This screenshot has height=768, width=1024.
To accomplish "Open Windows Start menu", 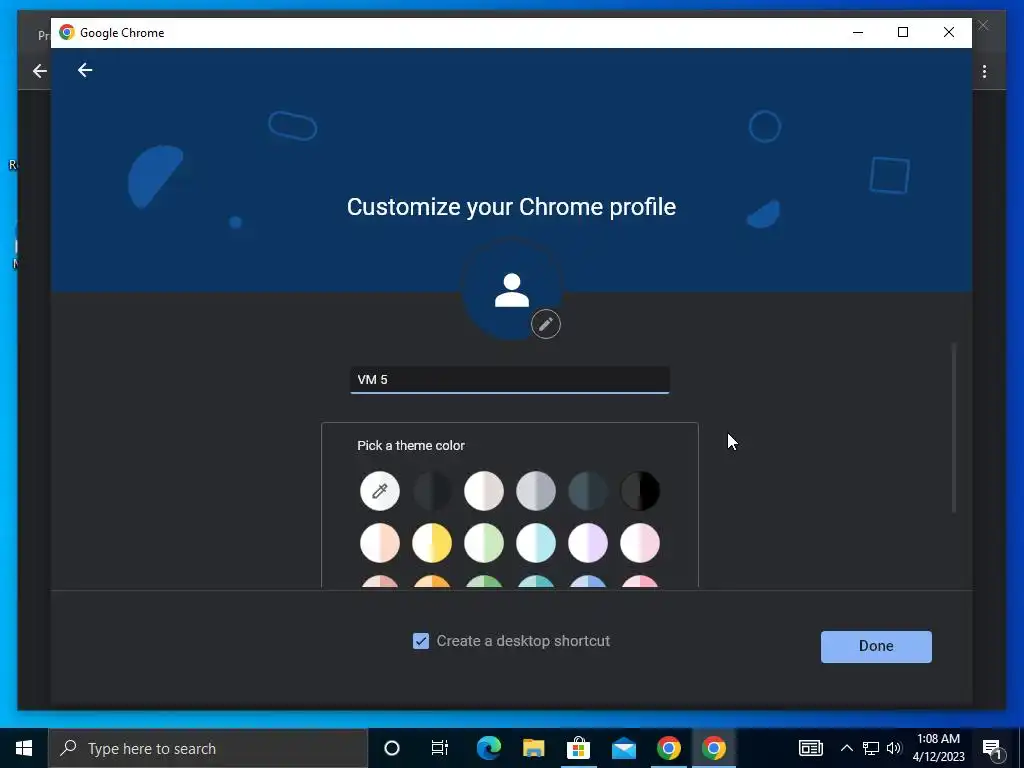I will [24, 748].
